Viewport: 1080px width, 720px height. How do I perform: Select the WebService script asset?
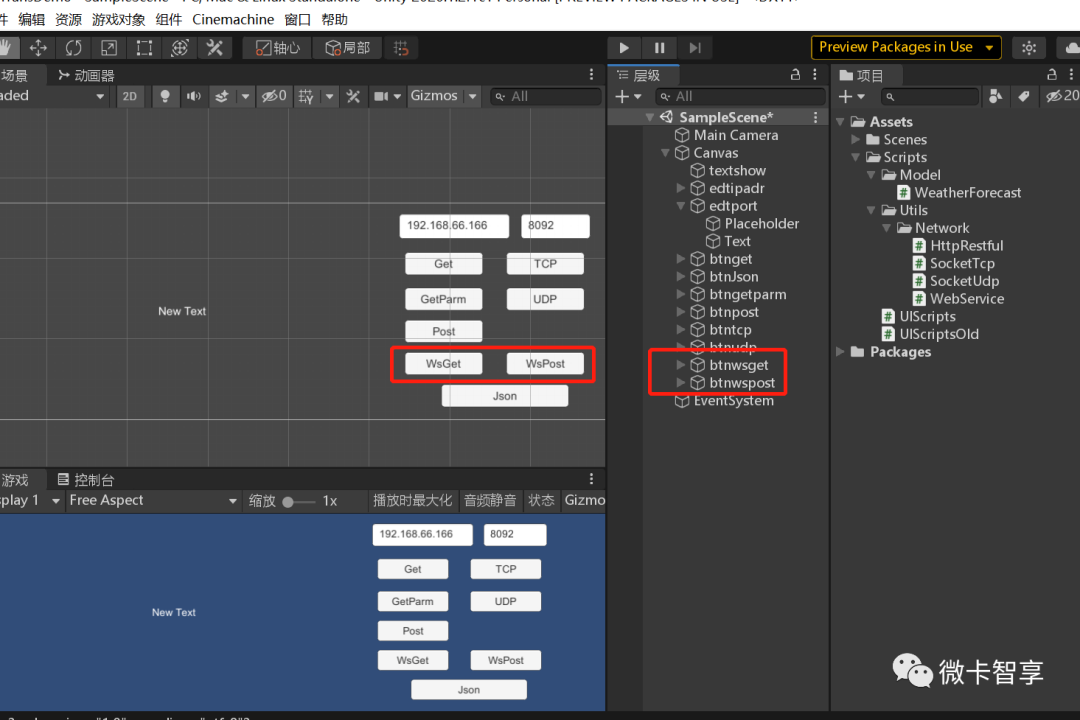tap(958, 299)
